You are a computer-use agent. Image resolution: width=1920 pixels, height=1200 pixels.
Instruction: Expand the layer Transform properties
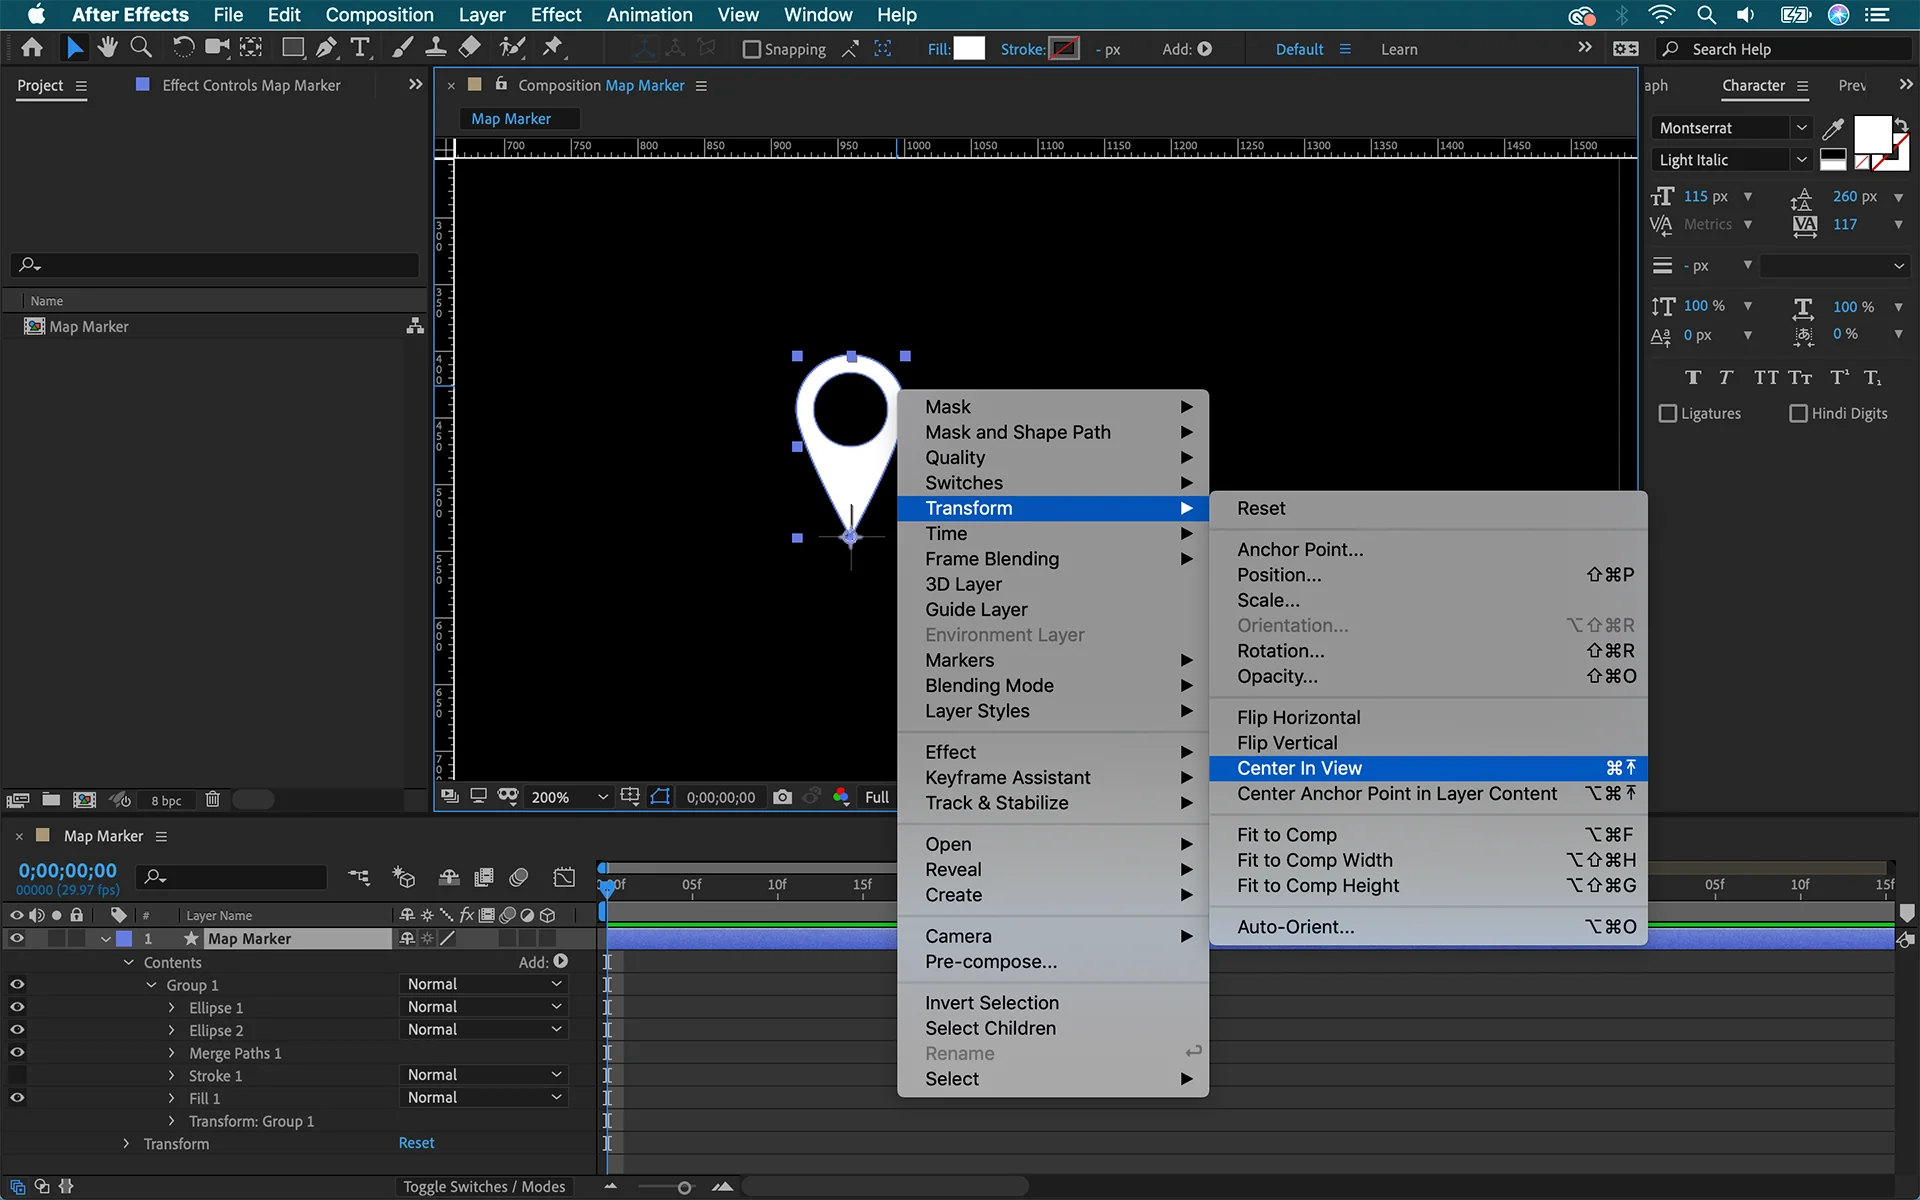125,1144
